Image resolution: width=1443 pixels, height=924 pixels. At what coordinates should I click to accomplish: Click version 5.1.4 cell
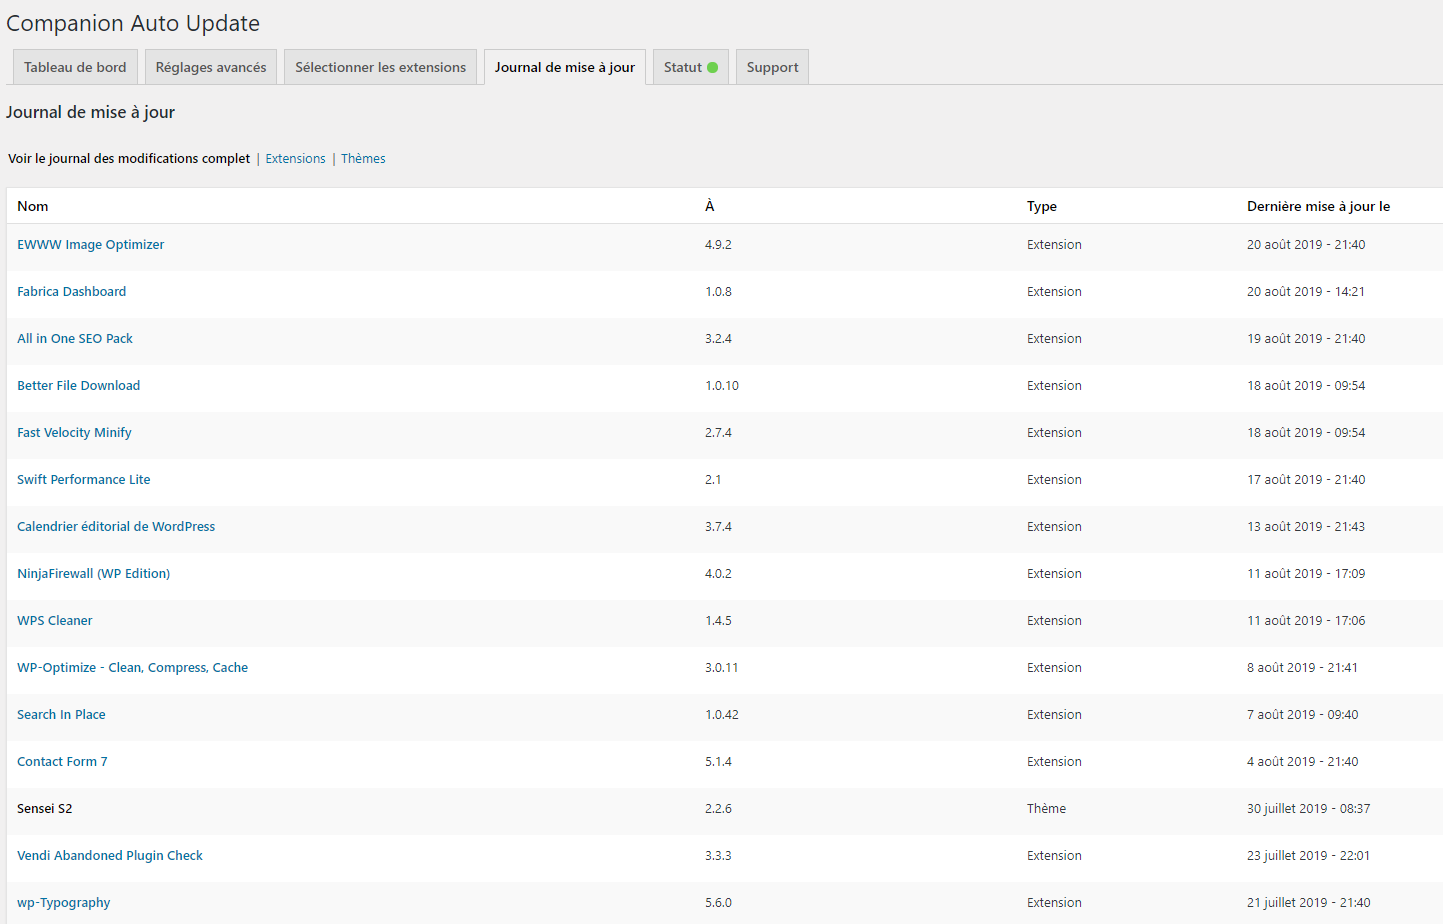click(718, 761)
